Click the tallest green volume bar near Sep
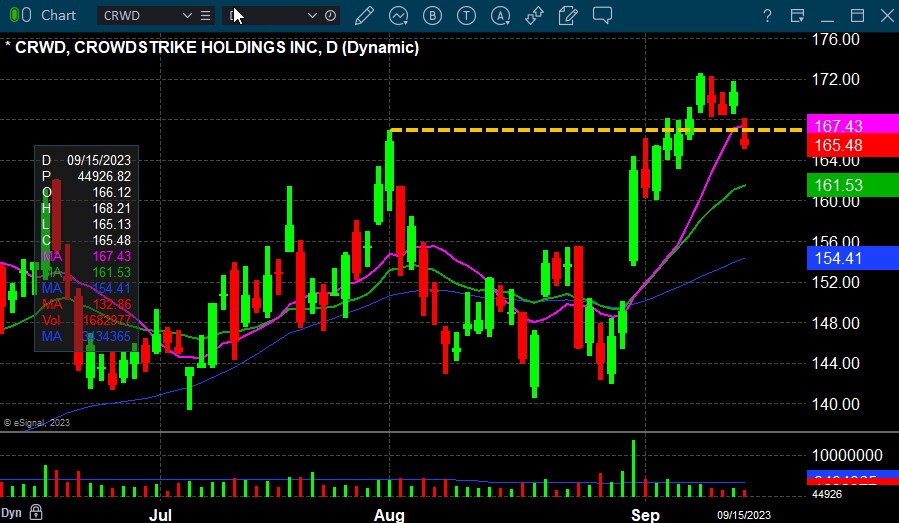This screenshot has width=899, height=523. point(634,468)
